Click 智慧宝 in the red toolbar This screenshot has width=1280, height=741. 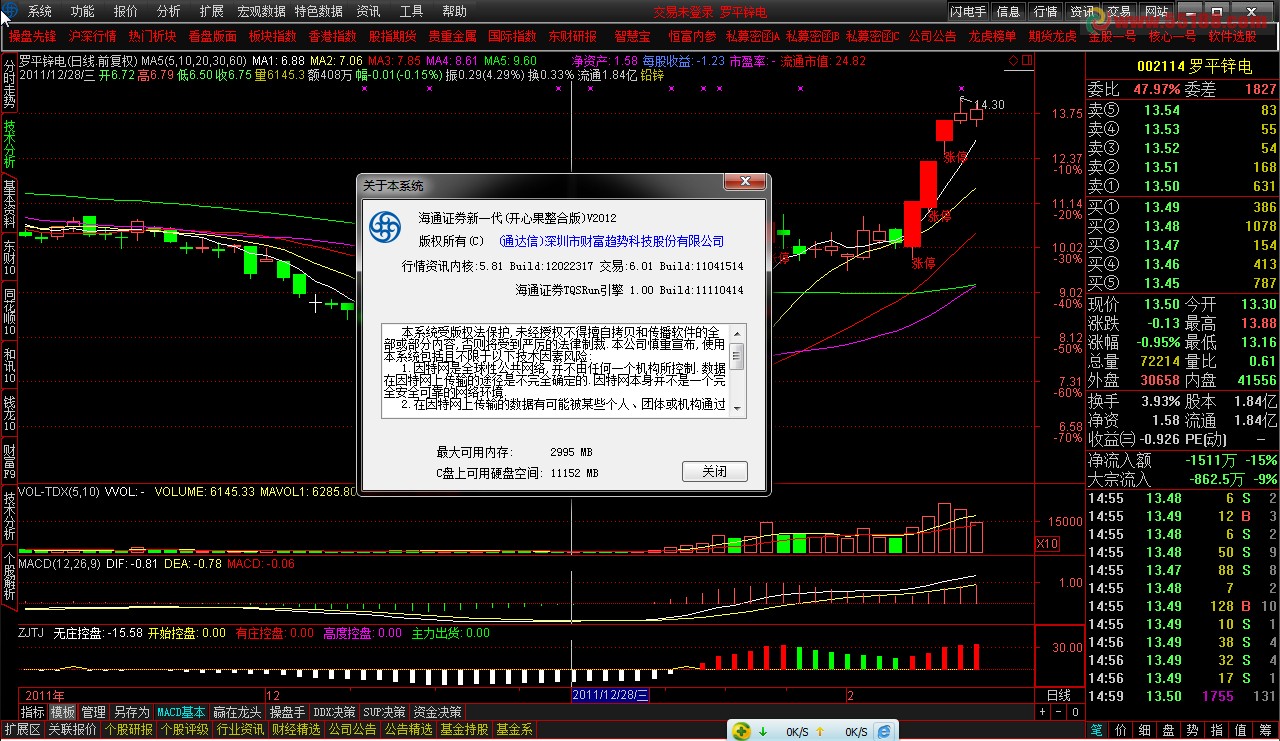[632, 36]
